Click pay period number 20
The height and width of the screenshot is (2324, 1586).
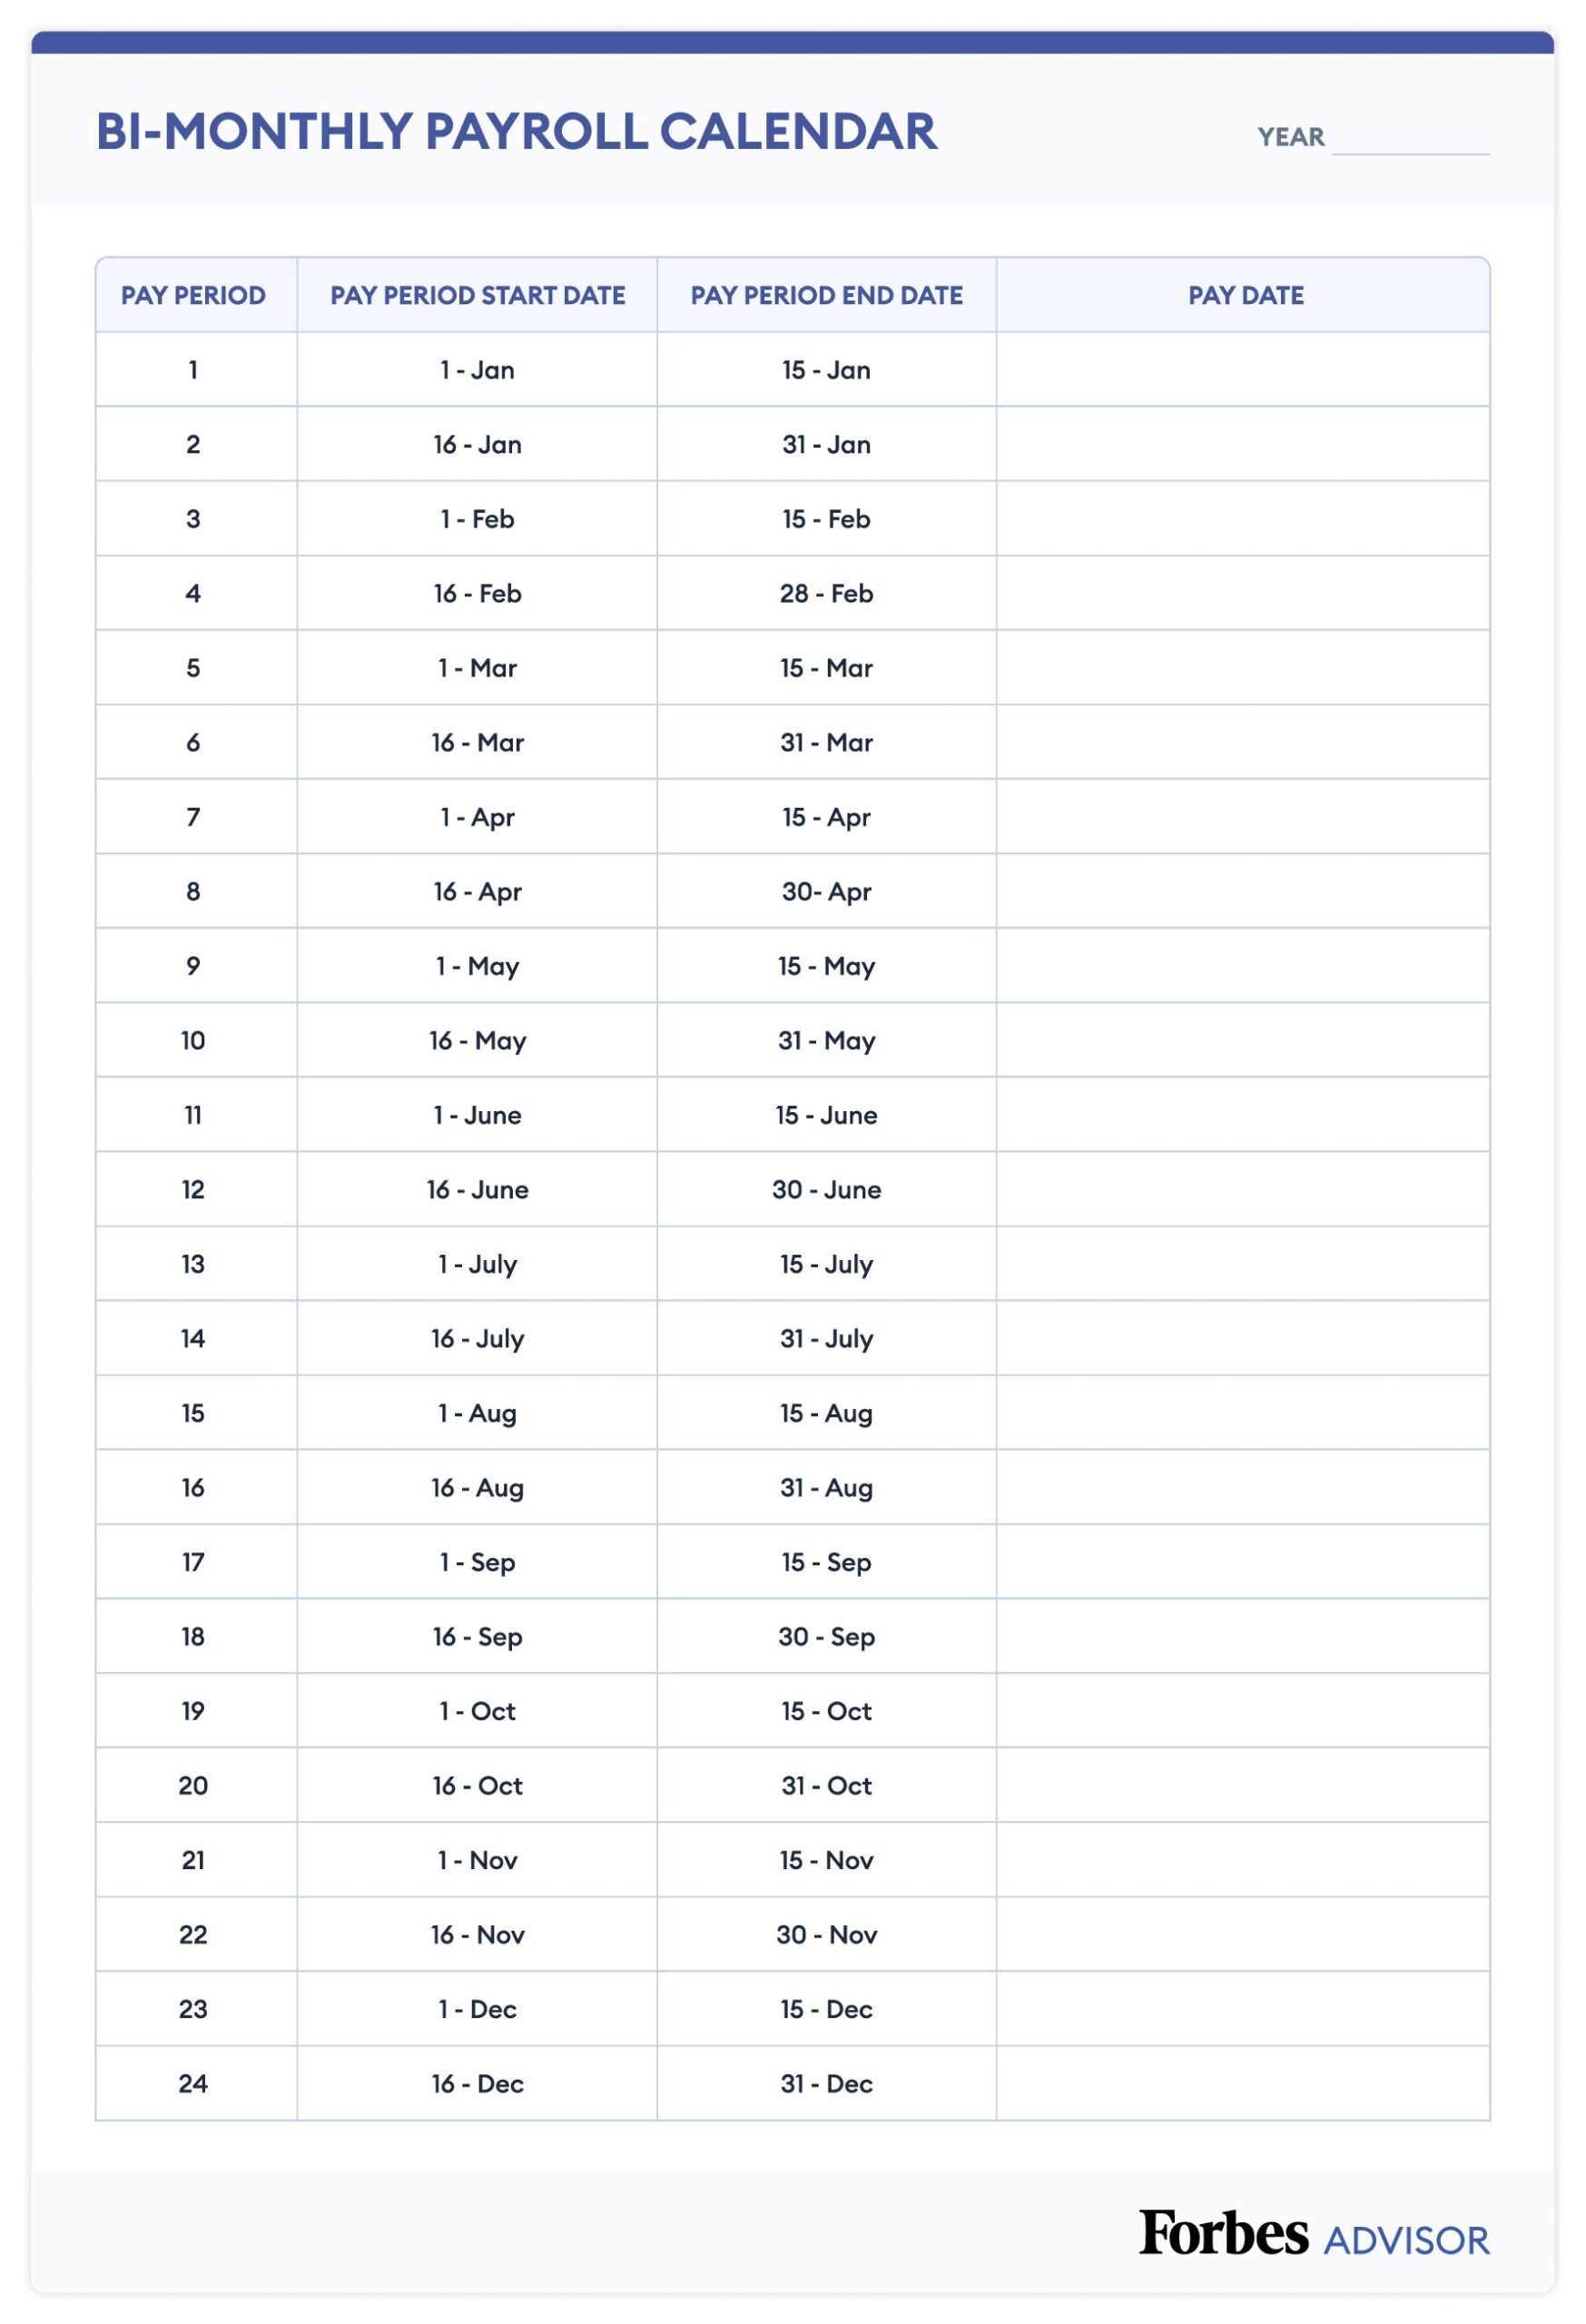pyautogui.click(x=193, y=1786)
